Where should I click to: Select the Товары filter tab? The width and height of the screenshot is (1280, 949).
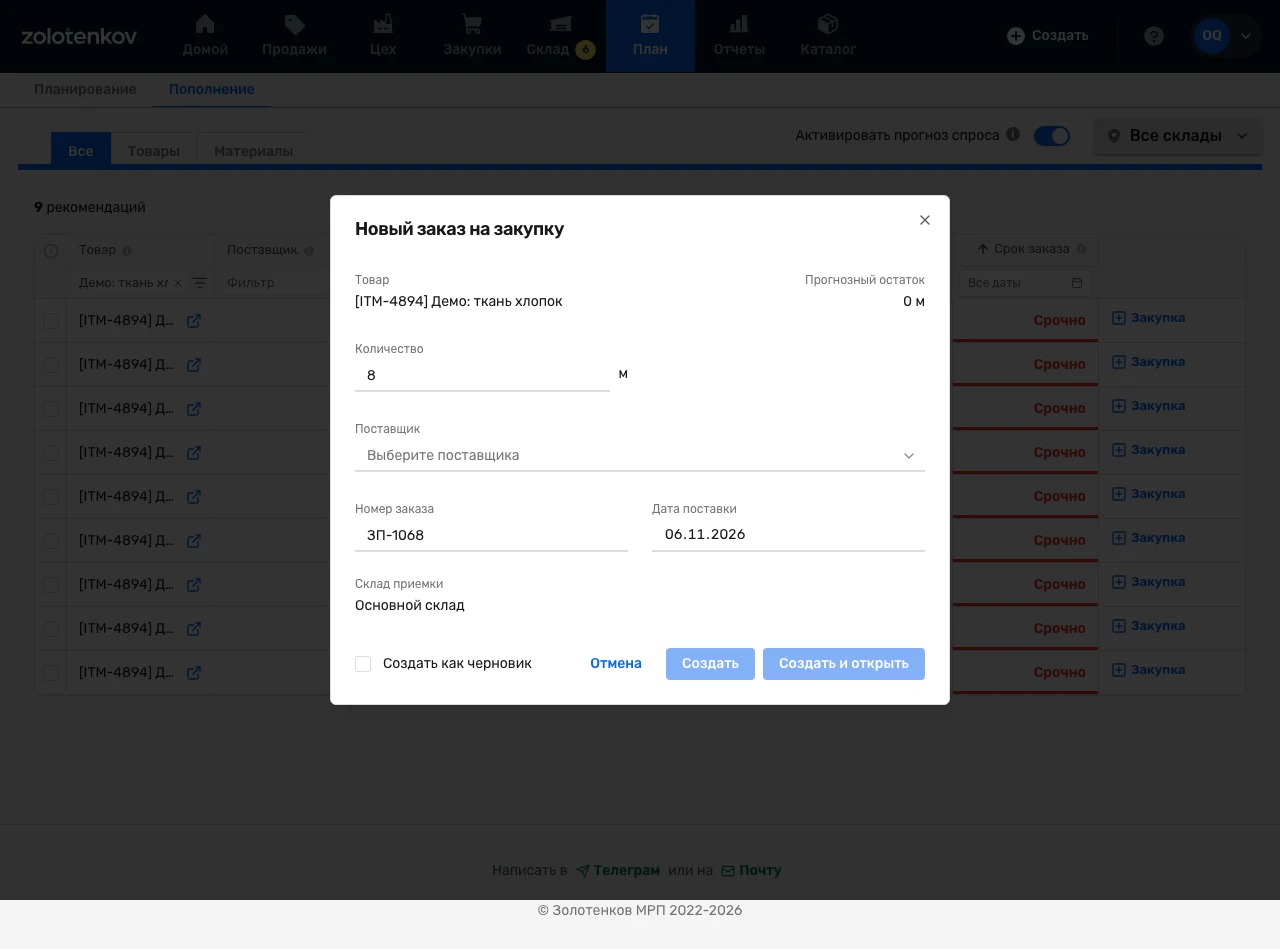click(x=154, y=150)
